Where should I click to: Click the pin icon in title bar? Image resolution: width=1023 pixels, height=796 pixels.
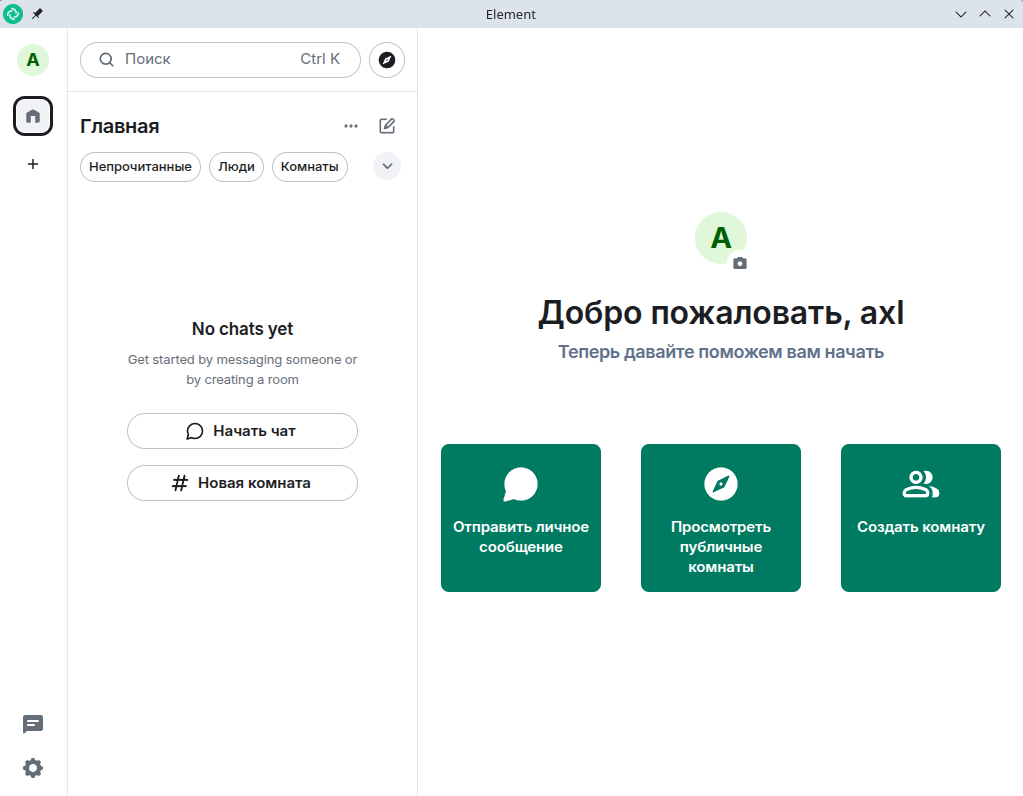tap(37, 14)
